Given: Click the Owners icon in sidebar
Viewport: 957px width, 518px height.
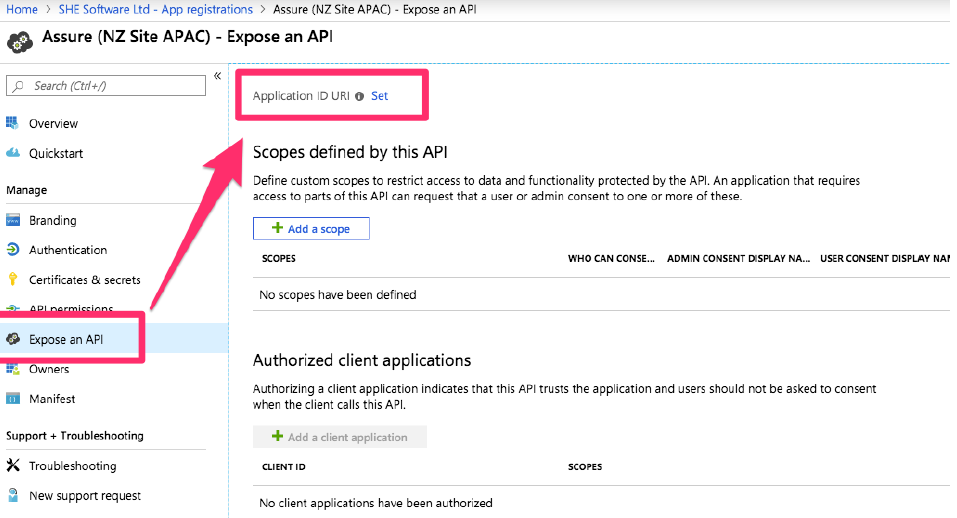Looking at the screenshot, I should click(x=13, y=369).
